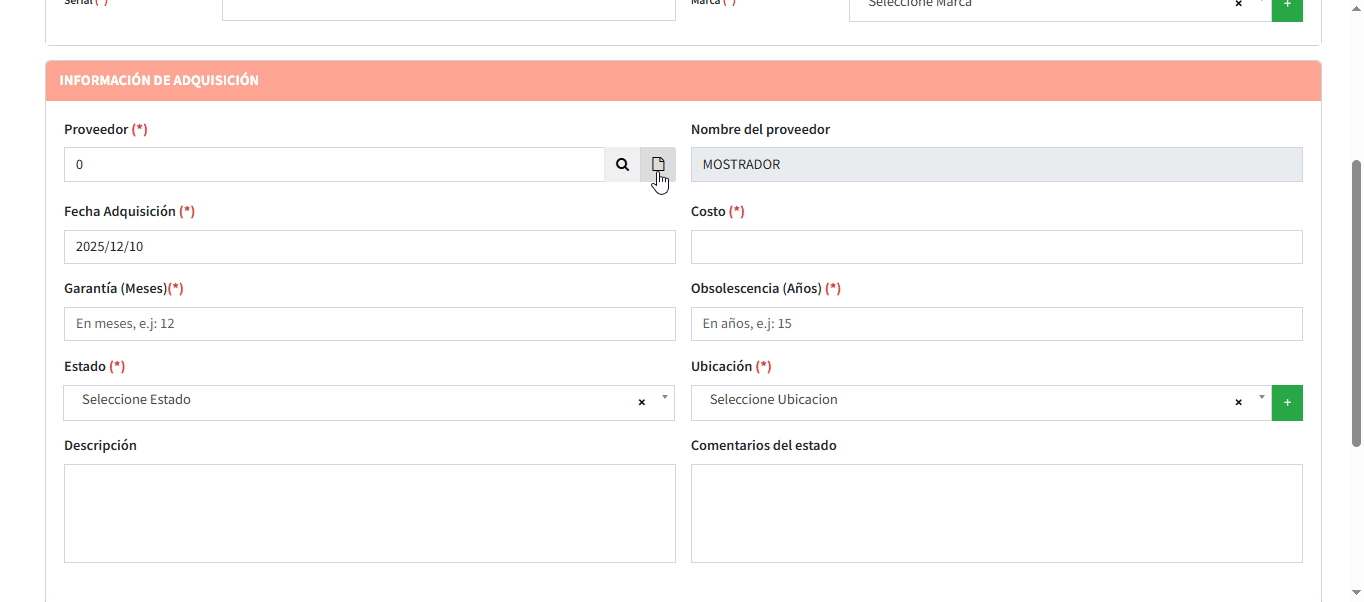Clear the Ubicación selection with its x

coord(1238,402)
